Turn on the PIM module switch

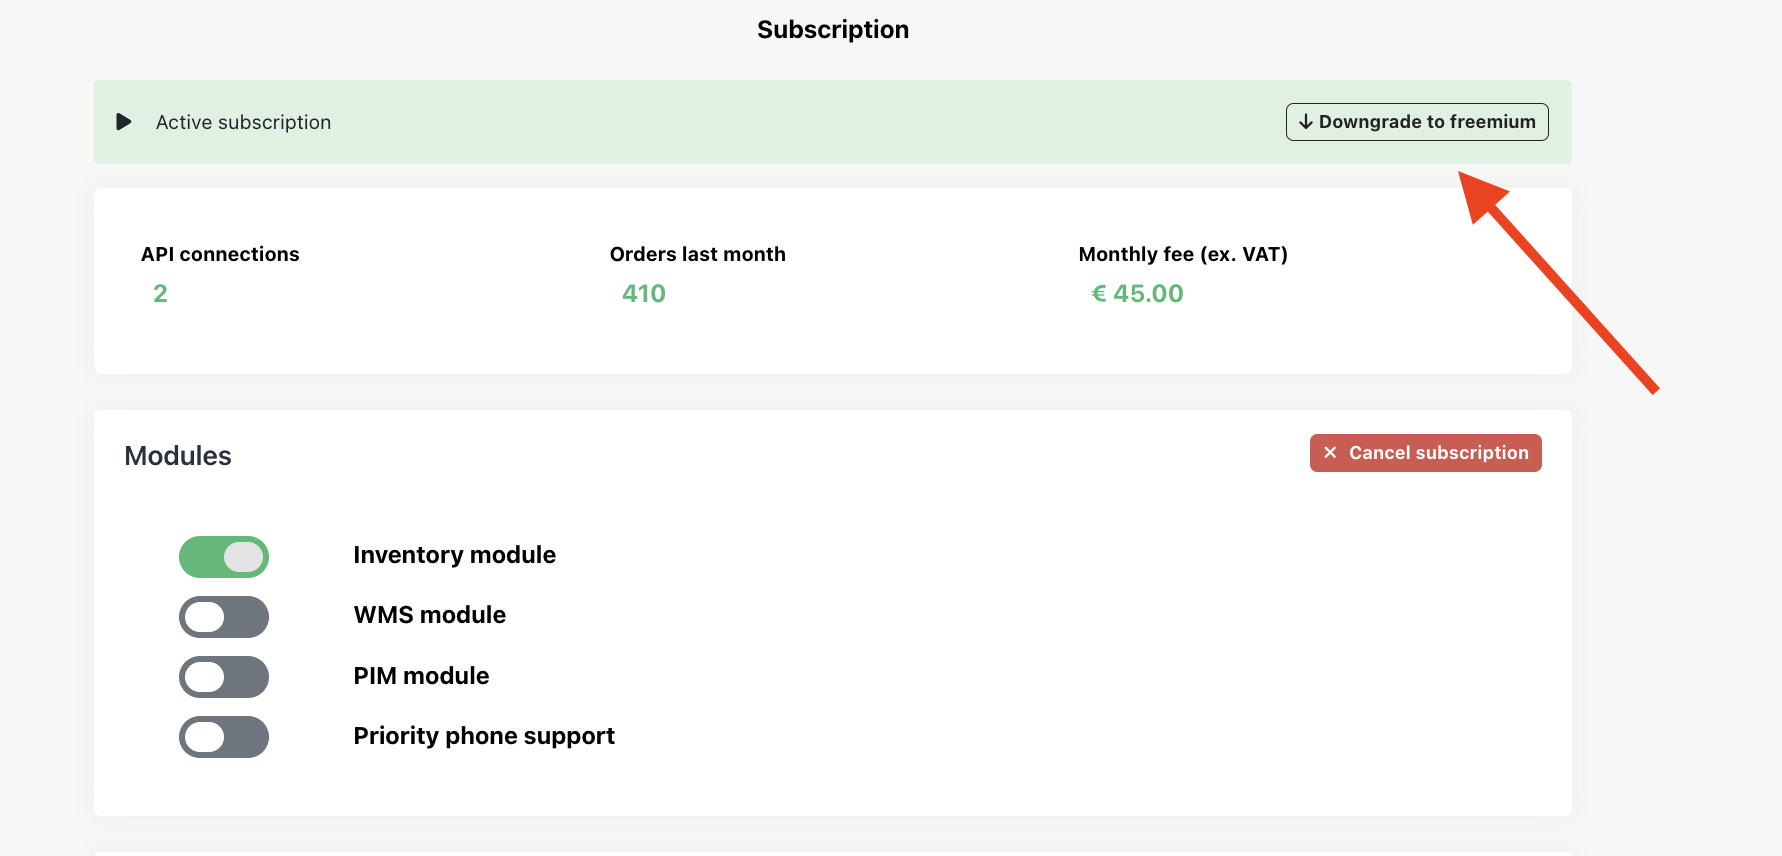(x=224, y=677)
